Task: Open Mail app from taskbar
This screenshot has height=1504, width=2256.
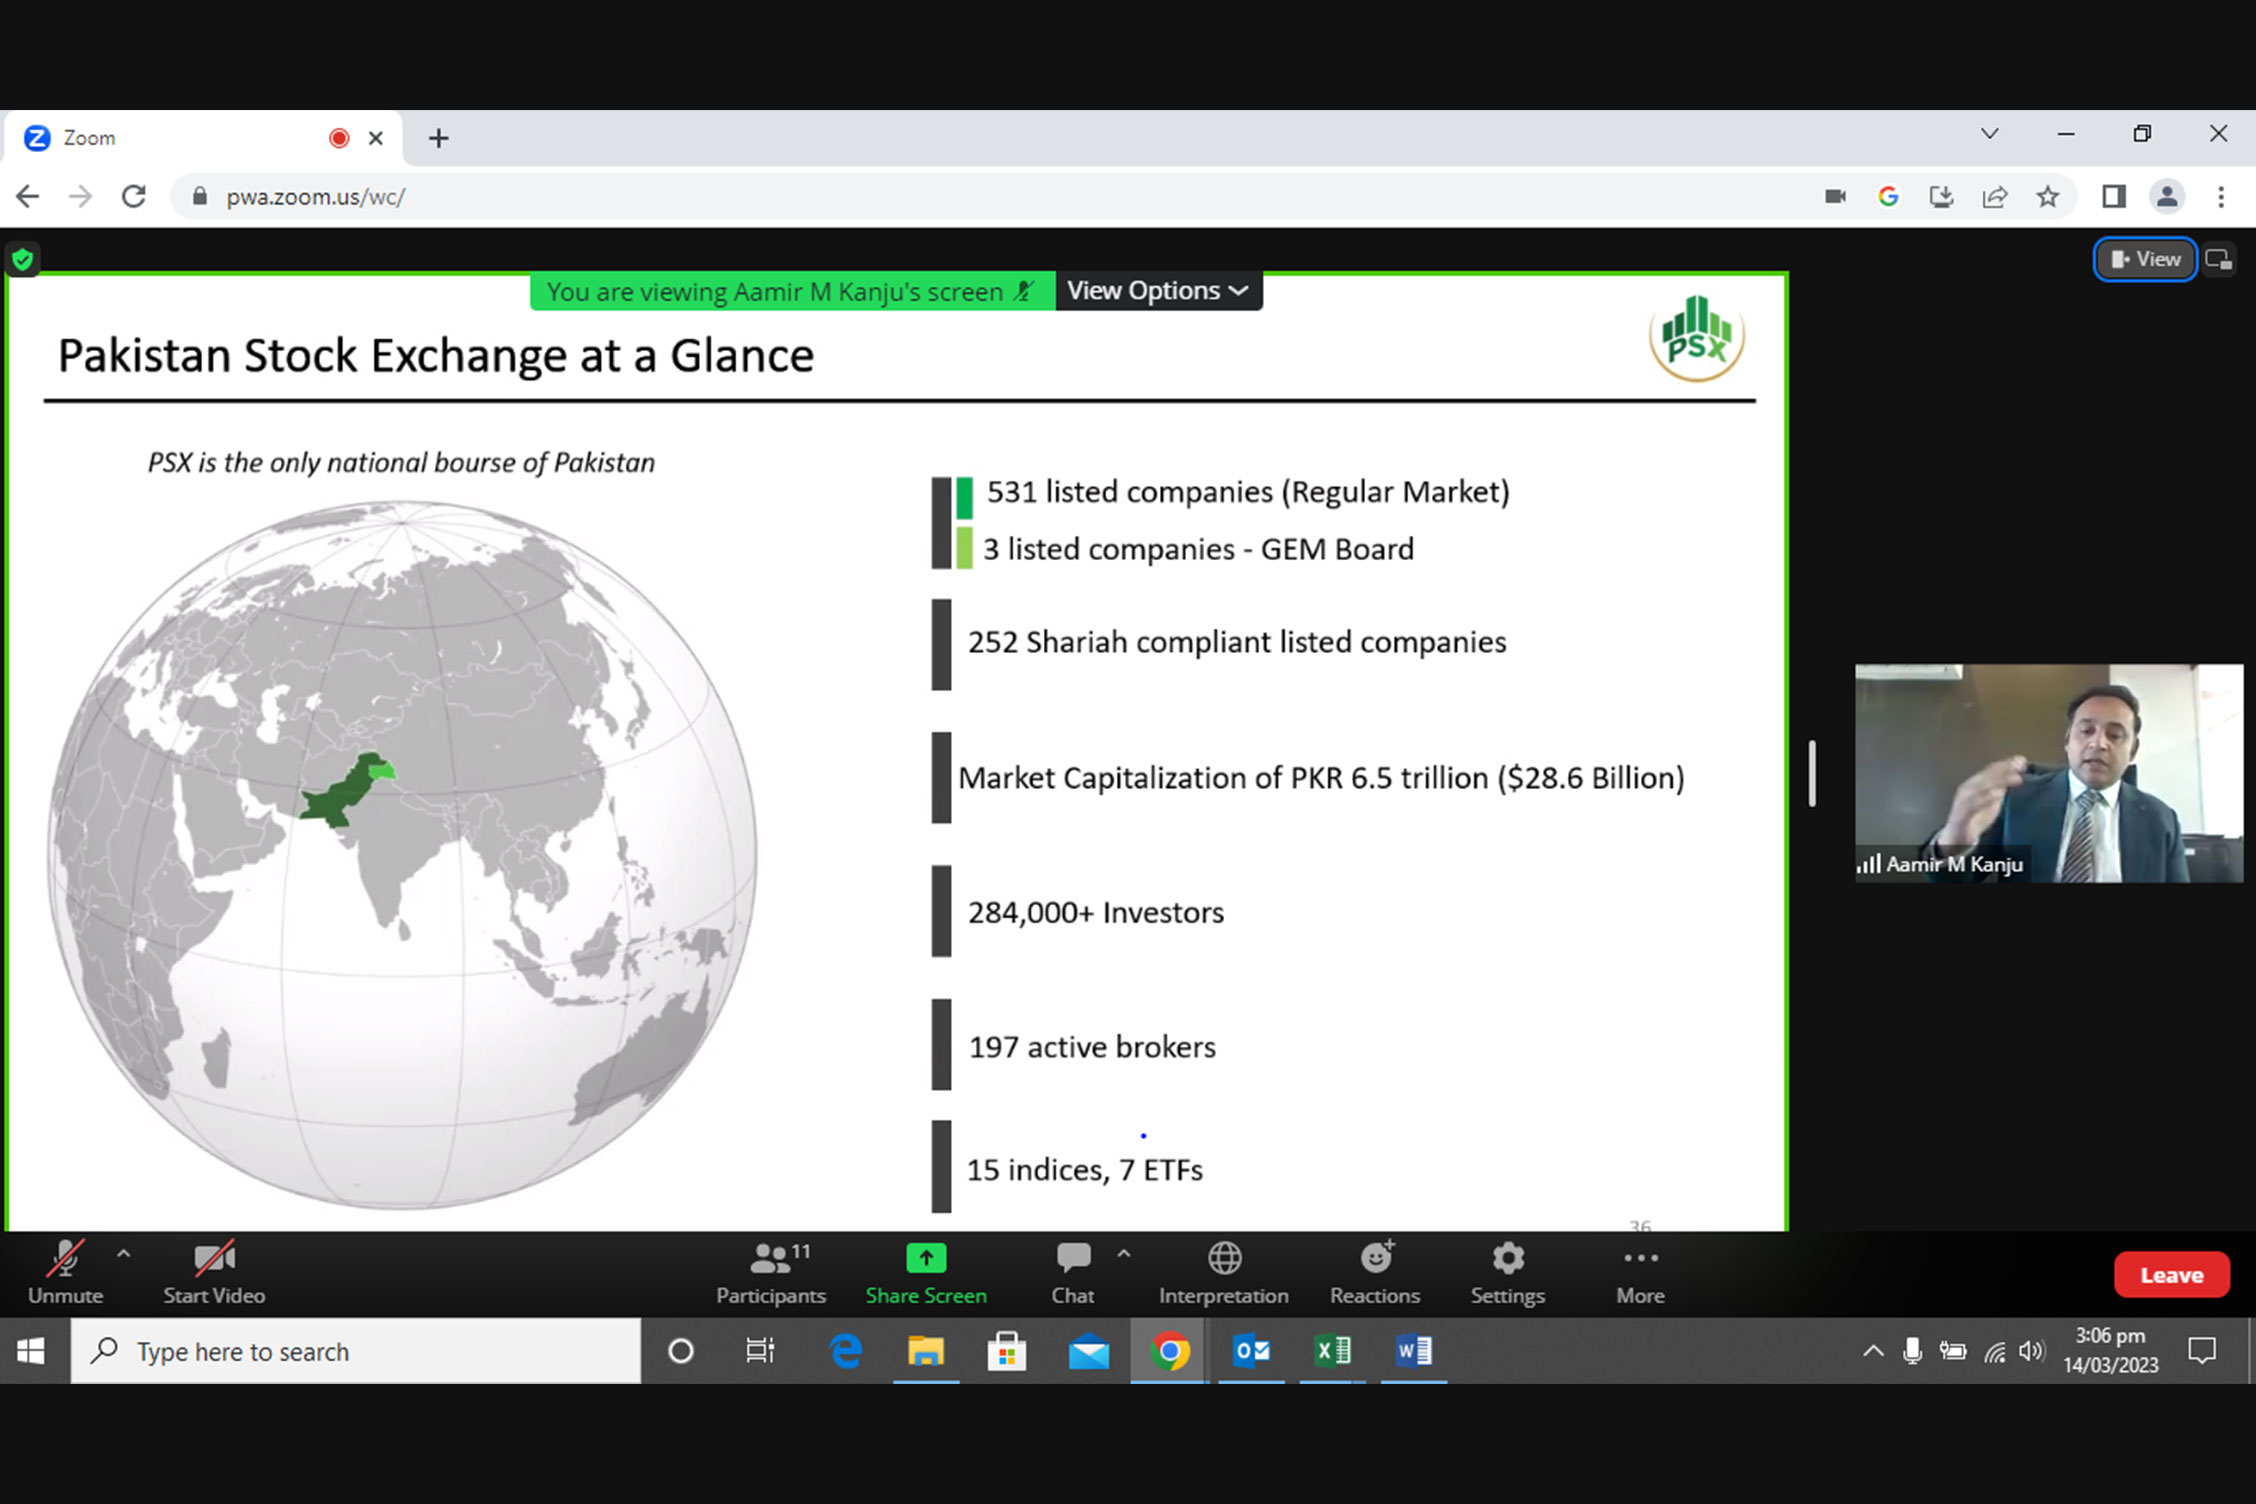Action: [1088, 1351]
